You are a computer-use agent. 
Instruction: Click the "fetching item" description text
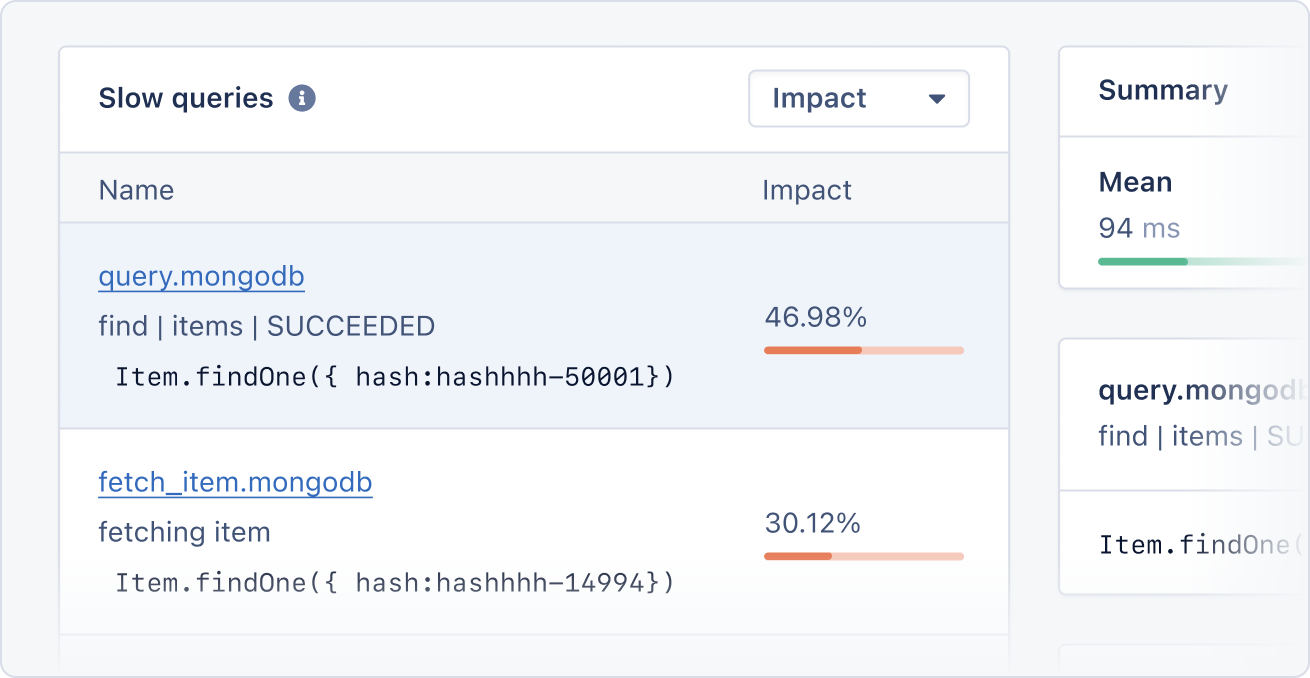pos(184,532)
